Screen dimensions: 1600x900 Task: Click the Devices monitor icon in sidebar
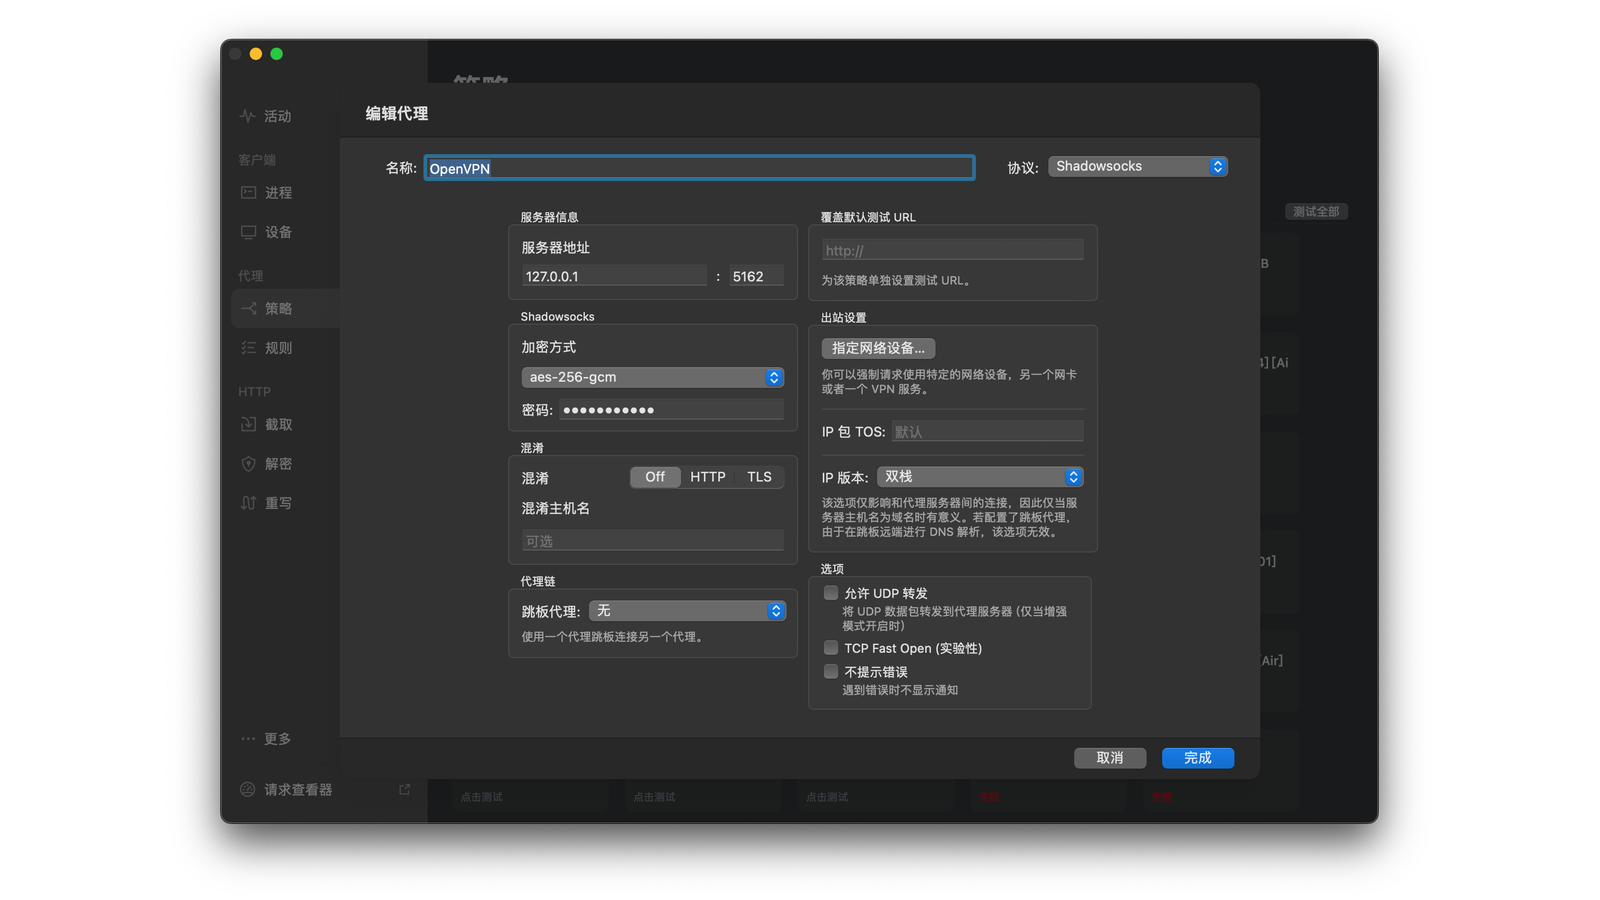(248, 232)
